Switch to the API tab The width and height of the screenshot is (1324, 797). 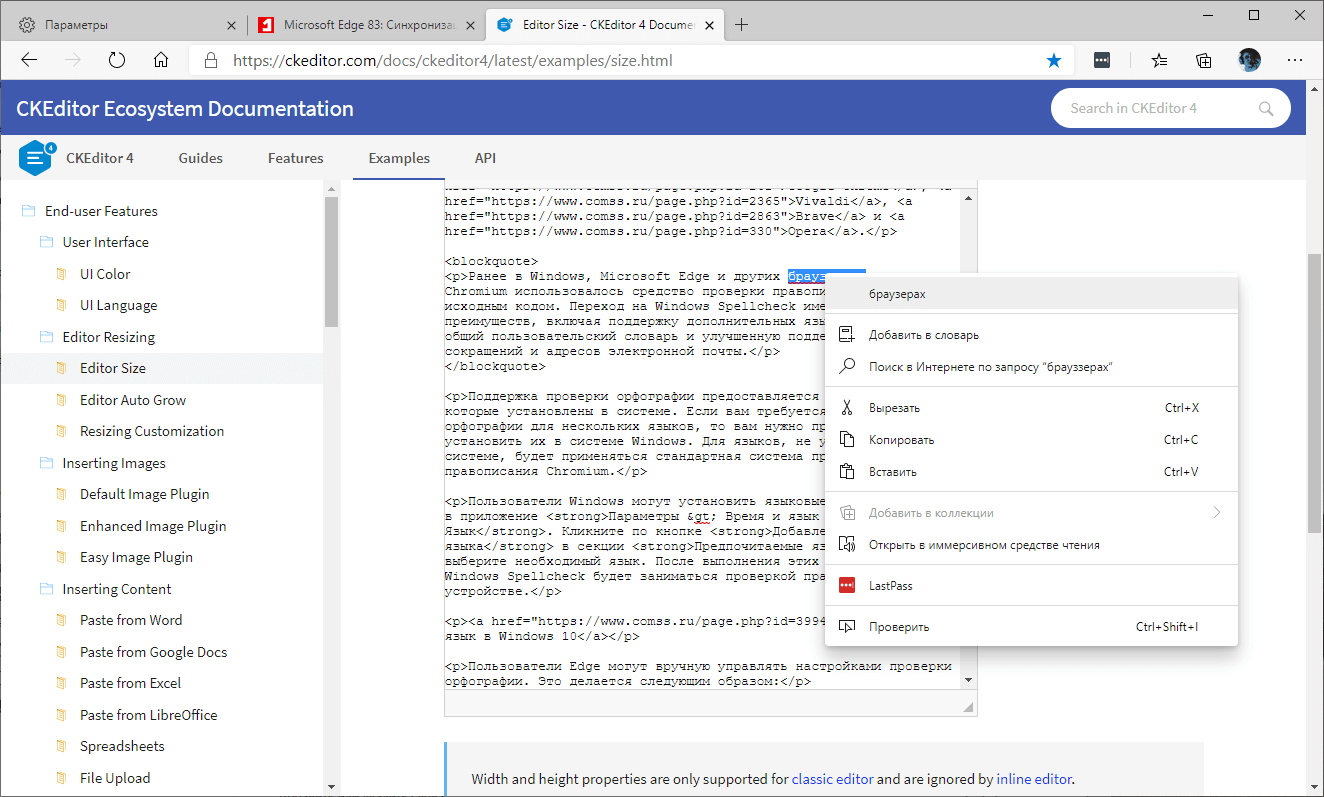pyautogui.click(x=485, y=157)
